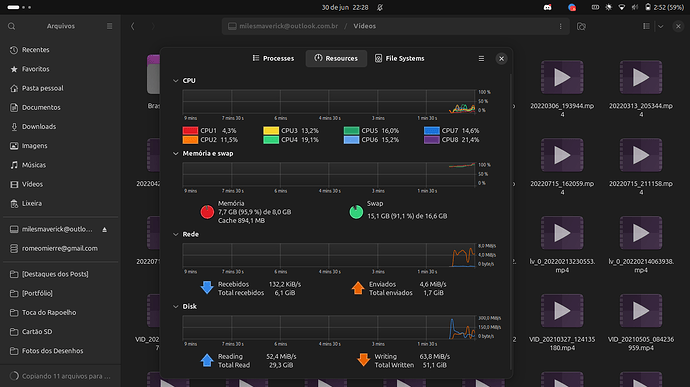Open view options dropdown in Files
690x387 pixels.
tap(661, 26)
